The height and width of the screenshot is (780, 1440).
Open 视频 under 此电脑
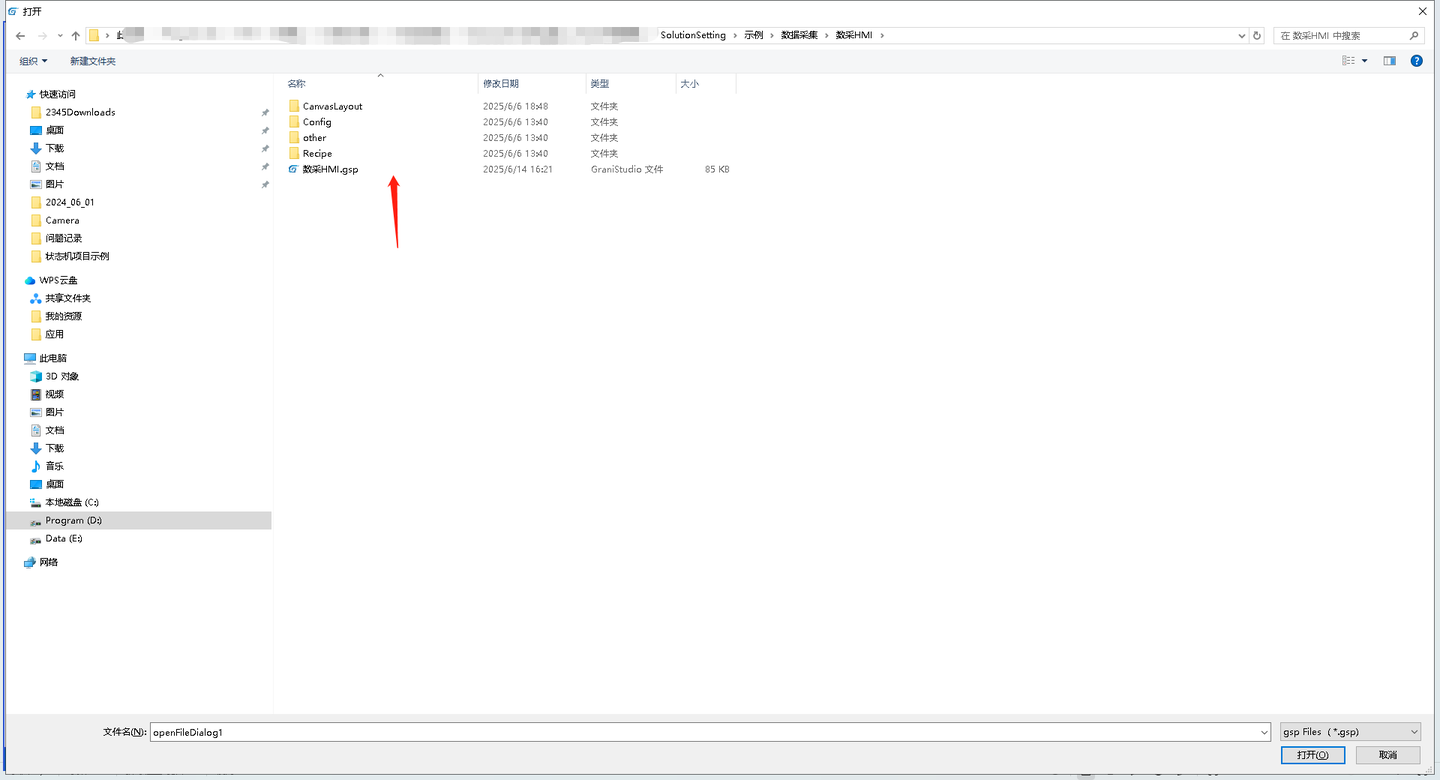[x=54, y=394]
